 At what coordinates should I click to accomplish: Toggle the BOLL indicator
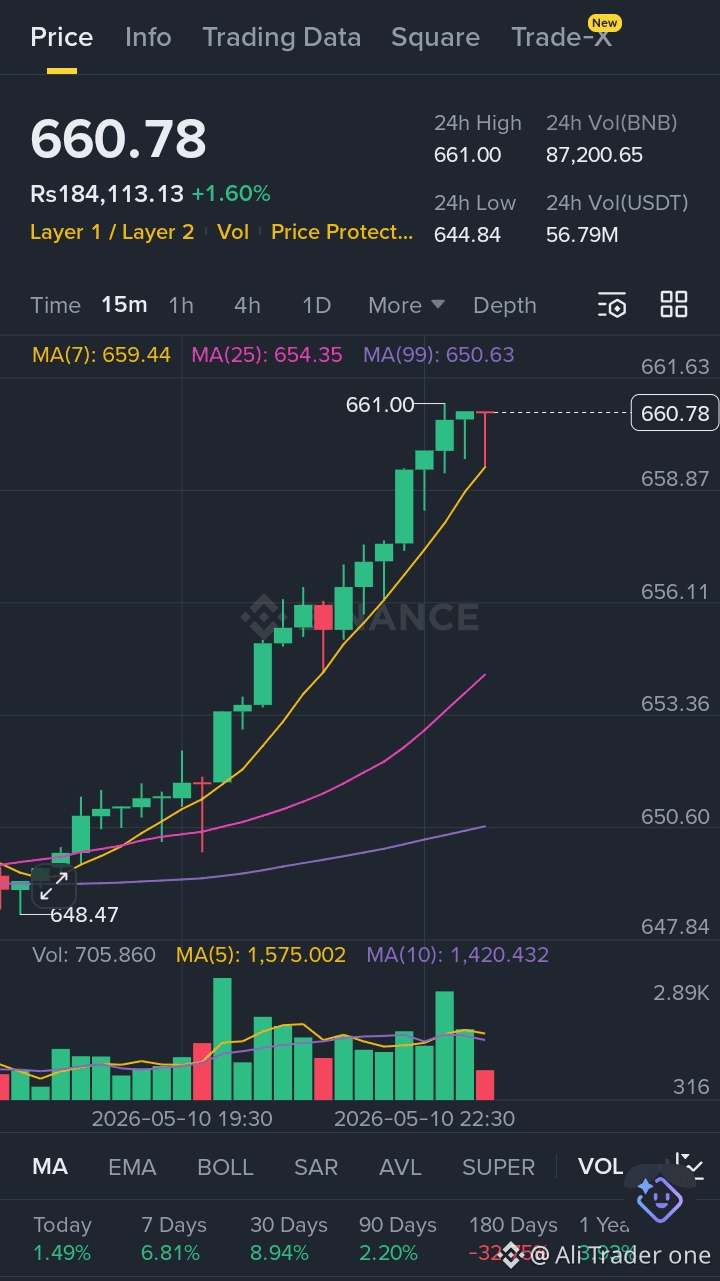coord(226,1167)
